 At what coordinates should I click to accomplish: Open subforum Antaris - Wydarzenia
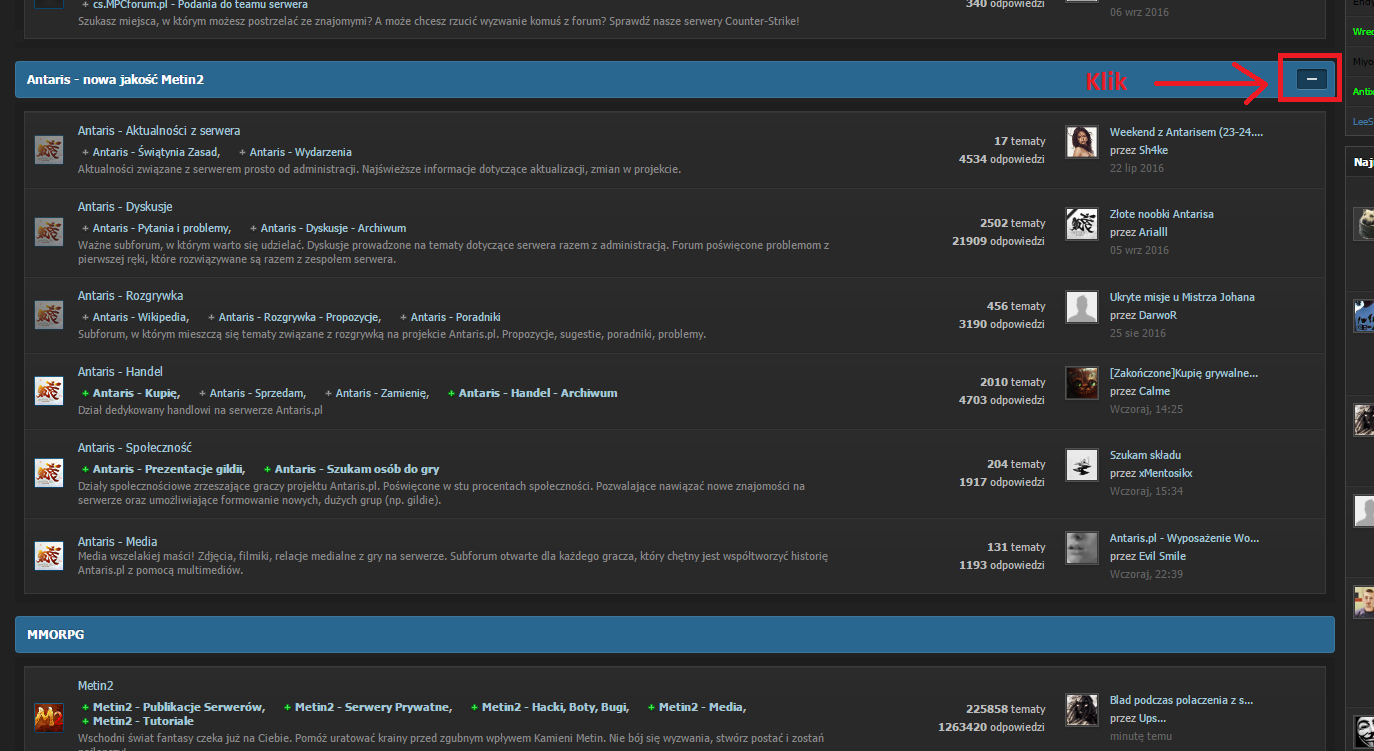point(301,152)
